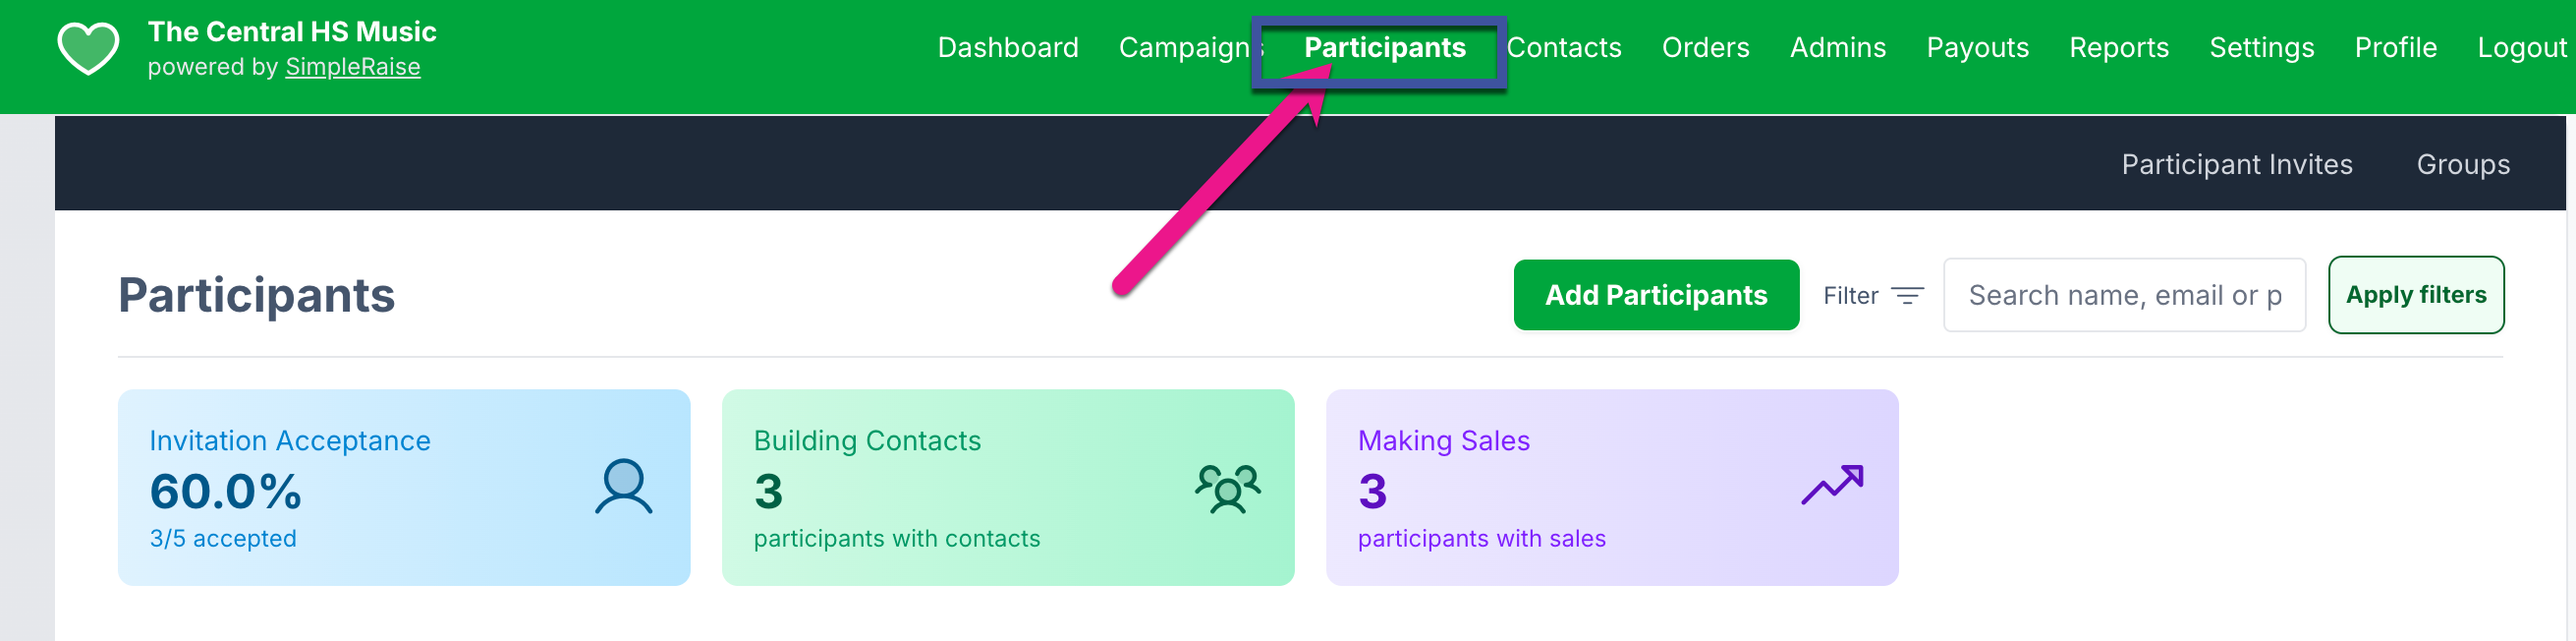View the Payouts page
The width and height of the screenshot is (2576, 641).
coord(1977,48)
